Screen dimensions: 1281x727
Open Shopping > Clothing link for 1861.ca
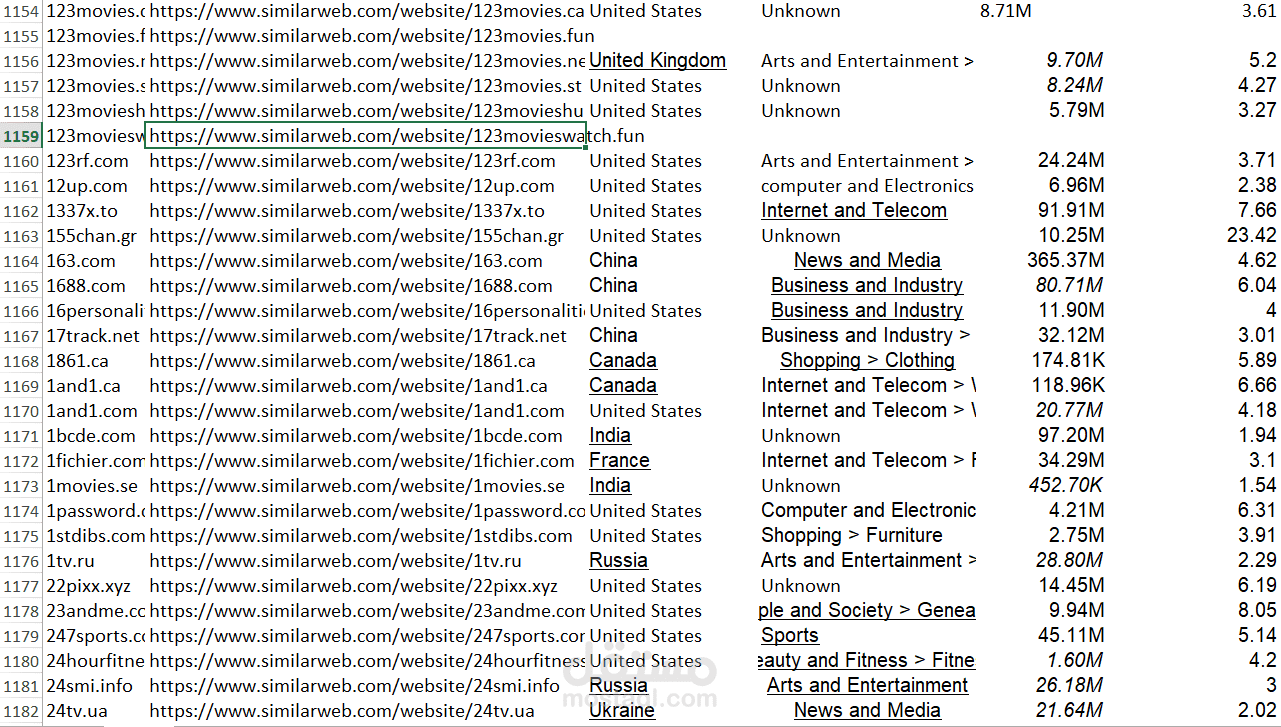[x=867, y=361]
